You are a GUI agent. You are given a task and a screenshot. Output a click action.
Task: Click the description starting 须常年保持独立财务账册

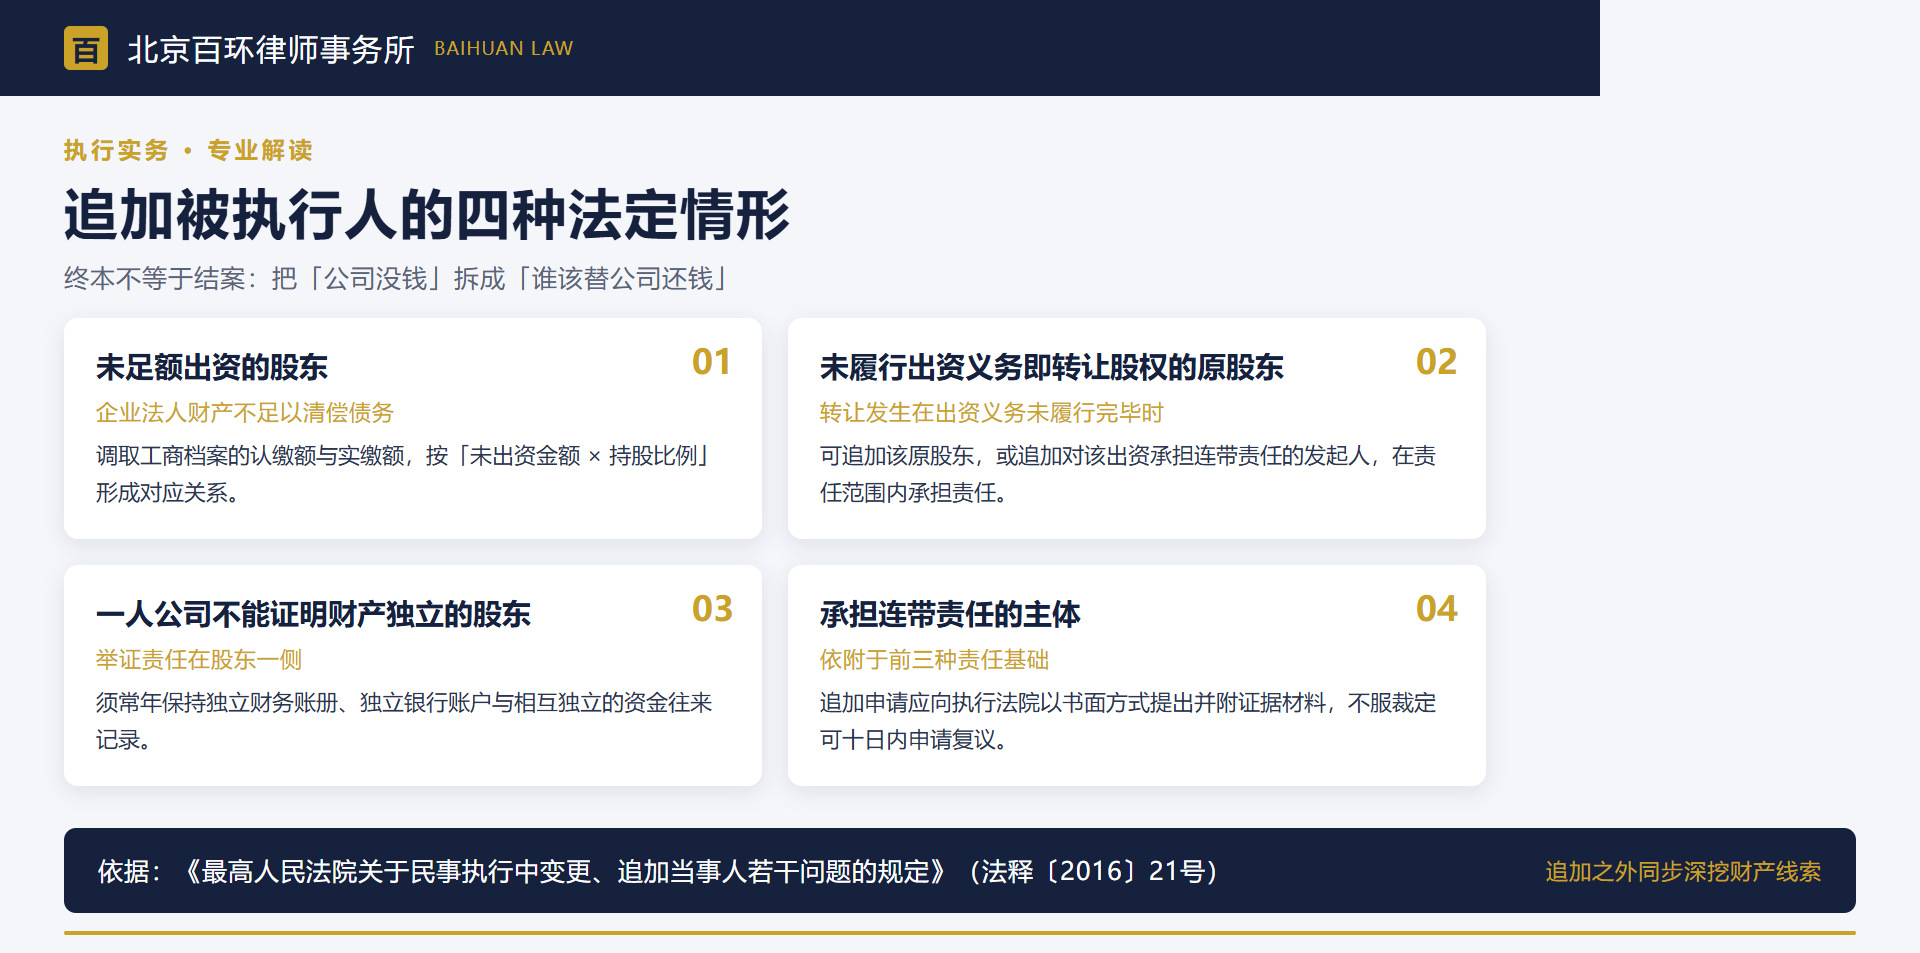[404, 721]
